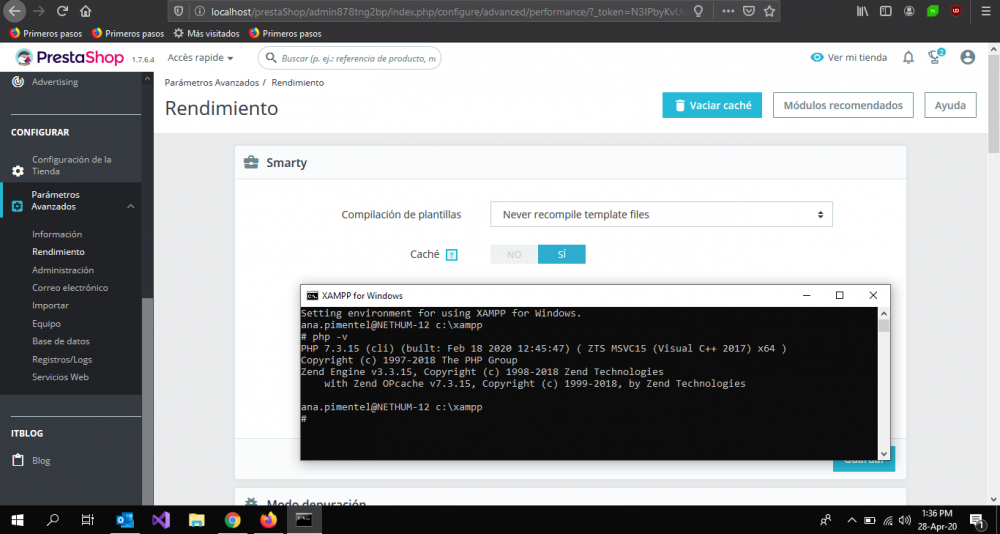Open the Windows Start menu
Screen dimensions: 1000x534
pyautogui.click(x=17, y=520)
